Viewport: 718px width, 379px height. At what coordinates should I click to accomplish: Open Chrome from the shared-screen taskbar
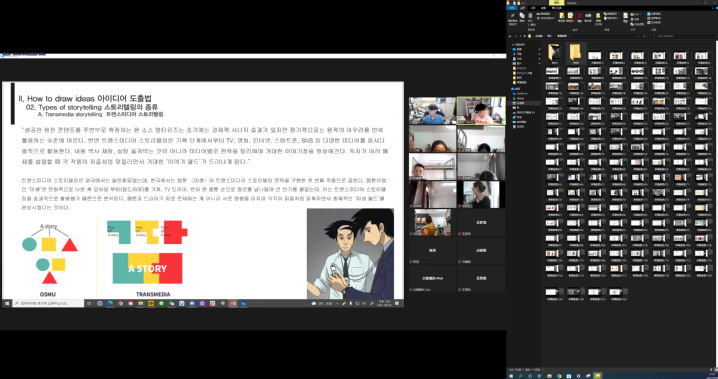point(120,303)
